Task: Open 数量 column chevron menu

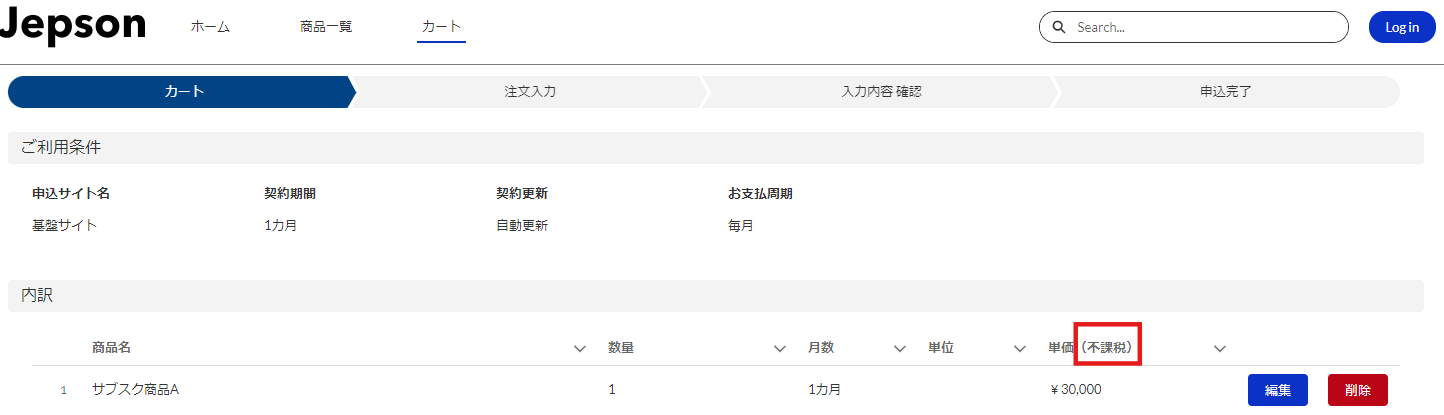Action: pyautogui.click(x=780, y=348)
